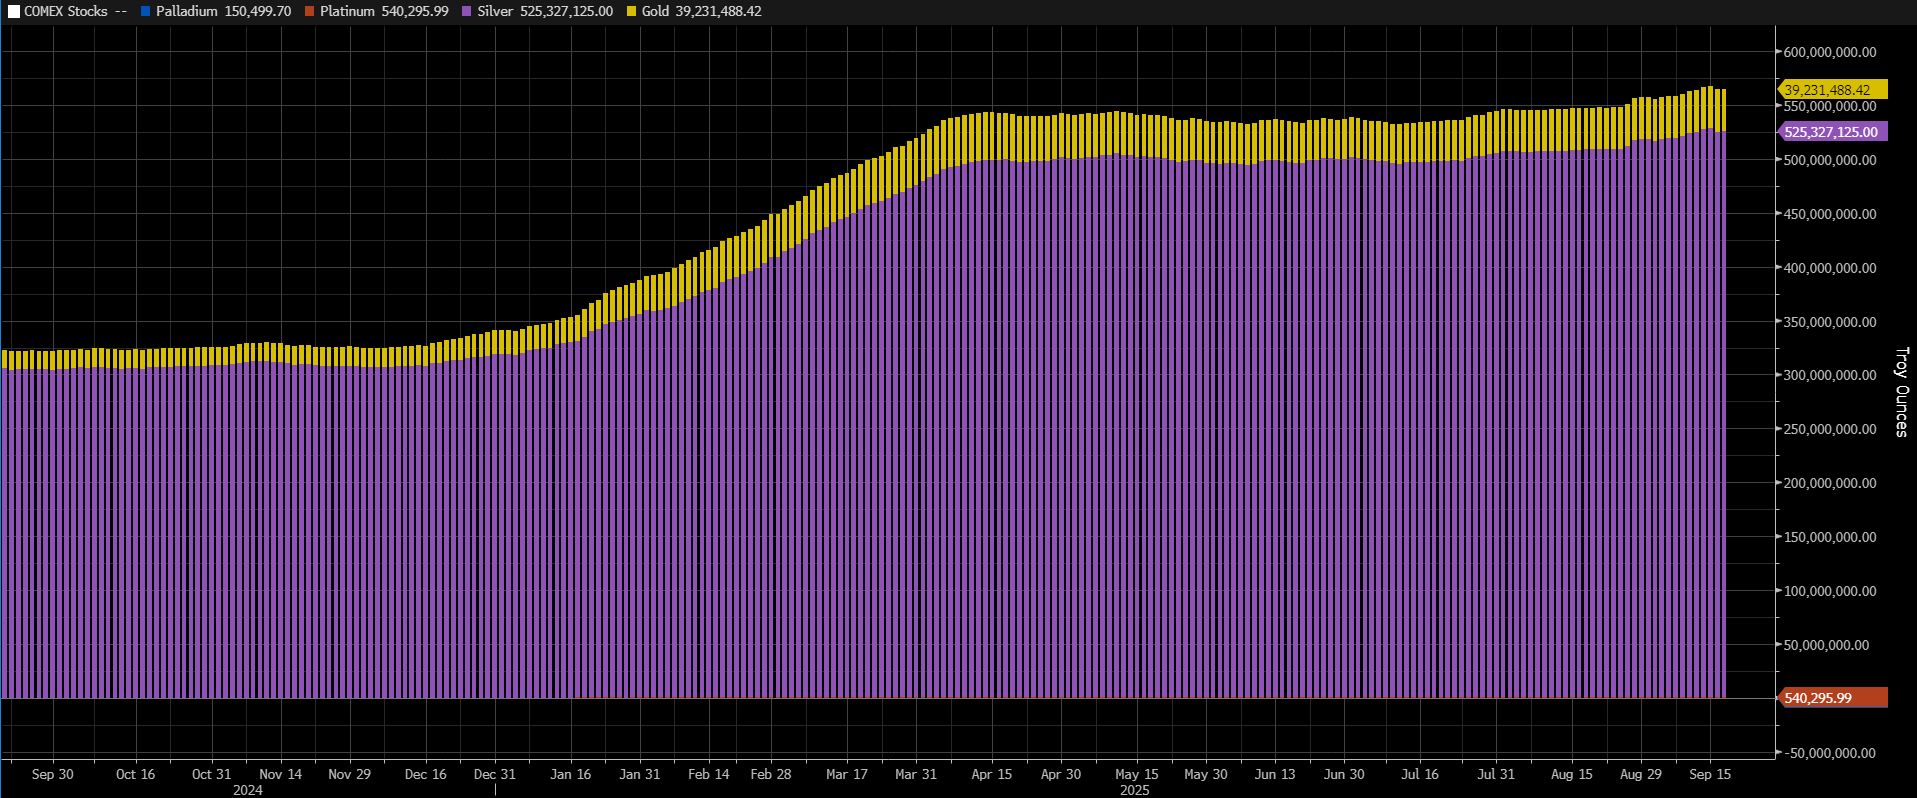The width and height of the screenshot is (1917, 798).
Task: Click the May 30 date label
Action: (x=1206, y=774)
